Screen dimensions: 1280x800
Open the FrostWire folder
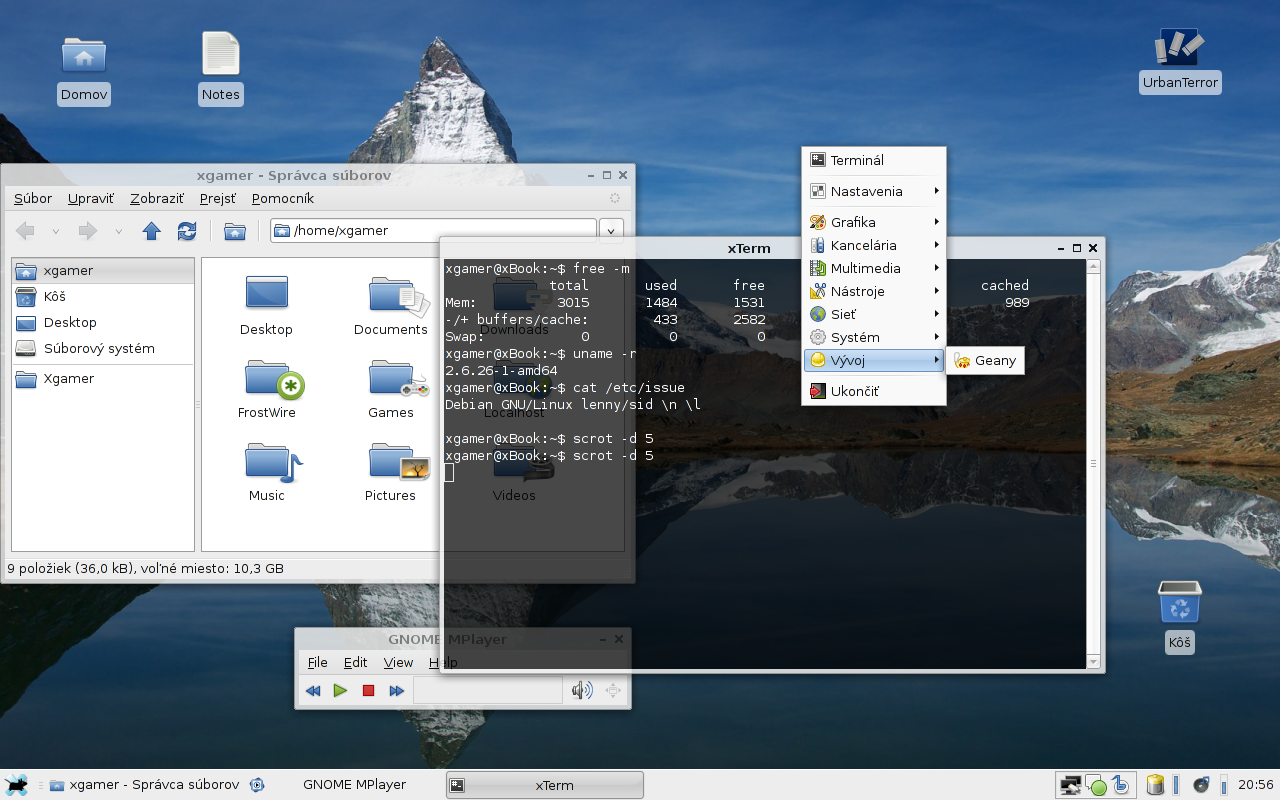pyautogui.click(x=267, y=388)
